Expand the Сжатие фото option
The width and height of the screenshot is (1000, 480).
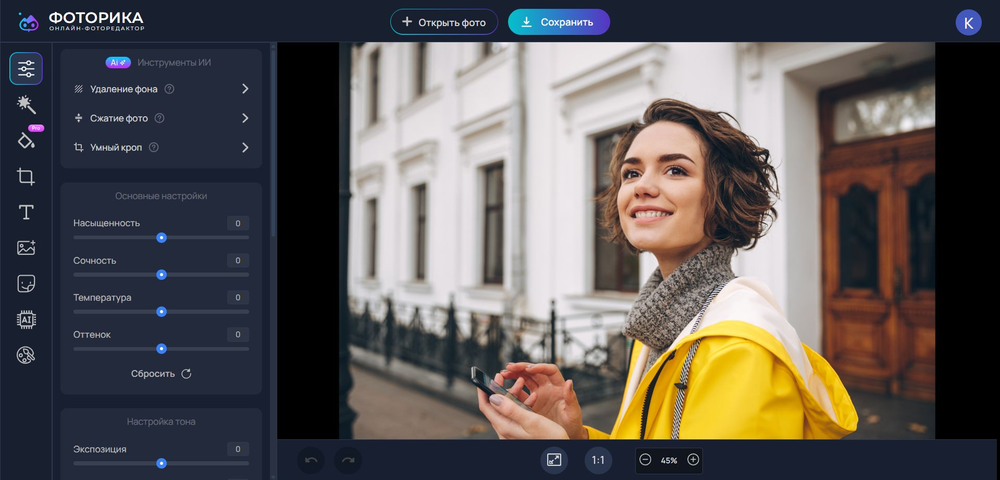click(x=245, y=118)
